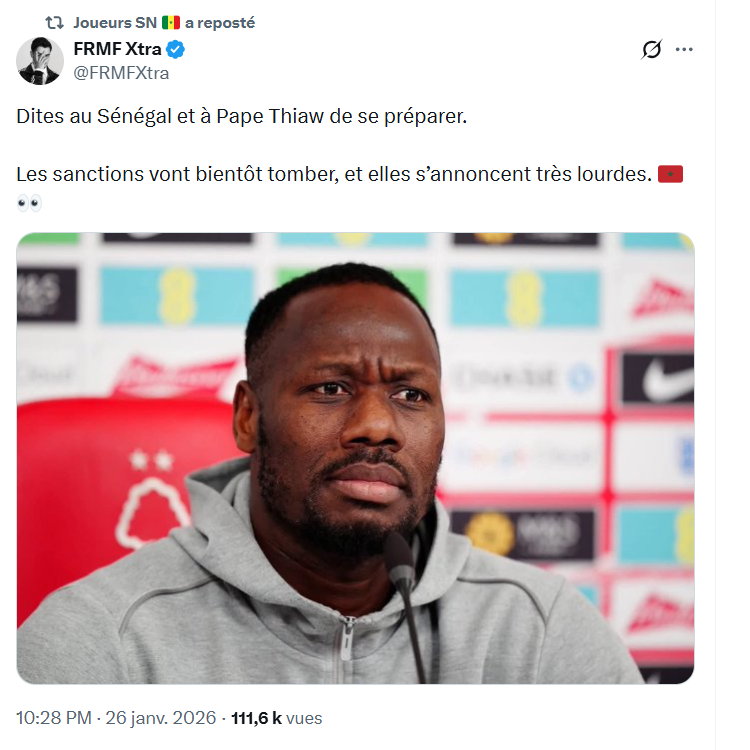Screen dimensions: 750x750
Task: Click the 111,6 k view count
Action: coord(257,718)
